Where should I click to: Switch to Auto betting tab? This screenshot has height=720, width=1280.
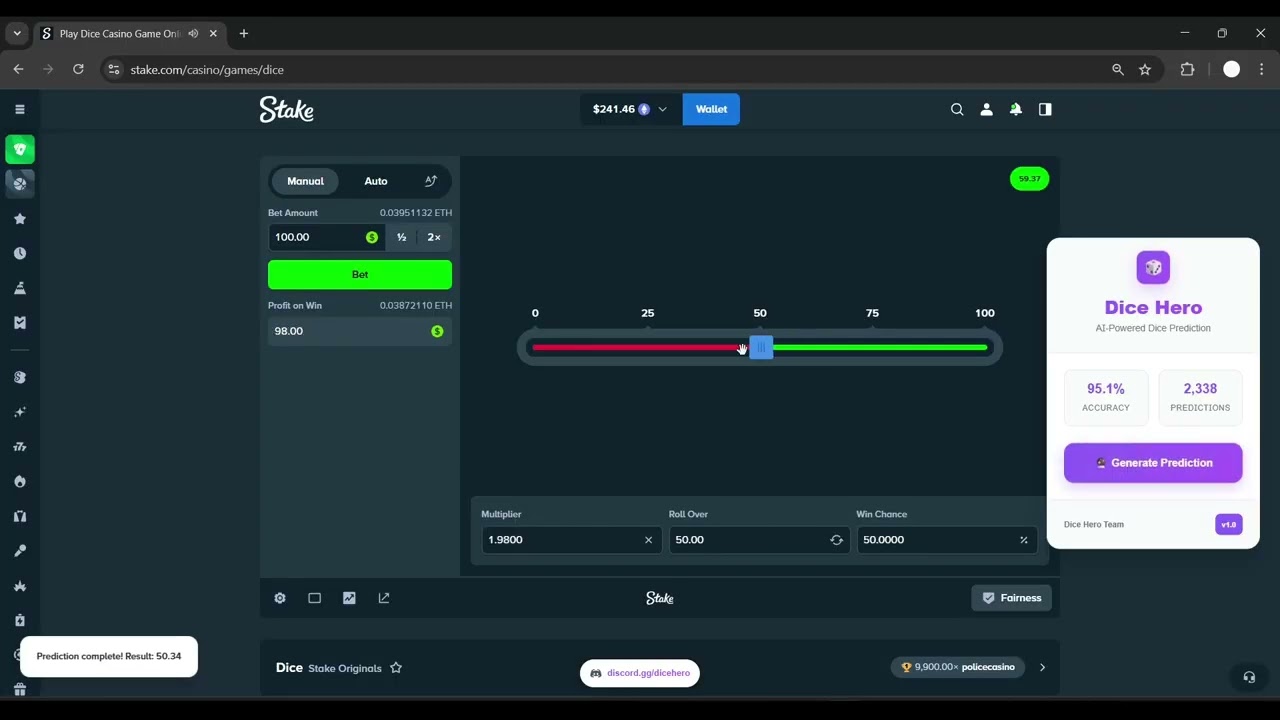coord(376,181)
